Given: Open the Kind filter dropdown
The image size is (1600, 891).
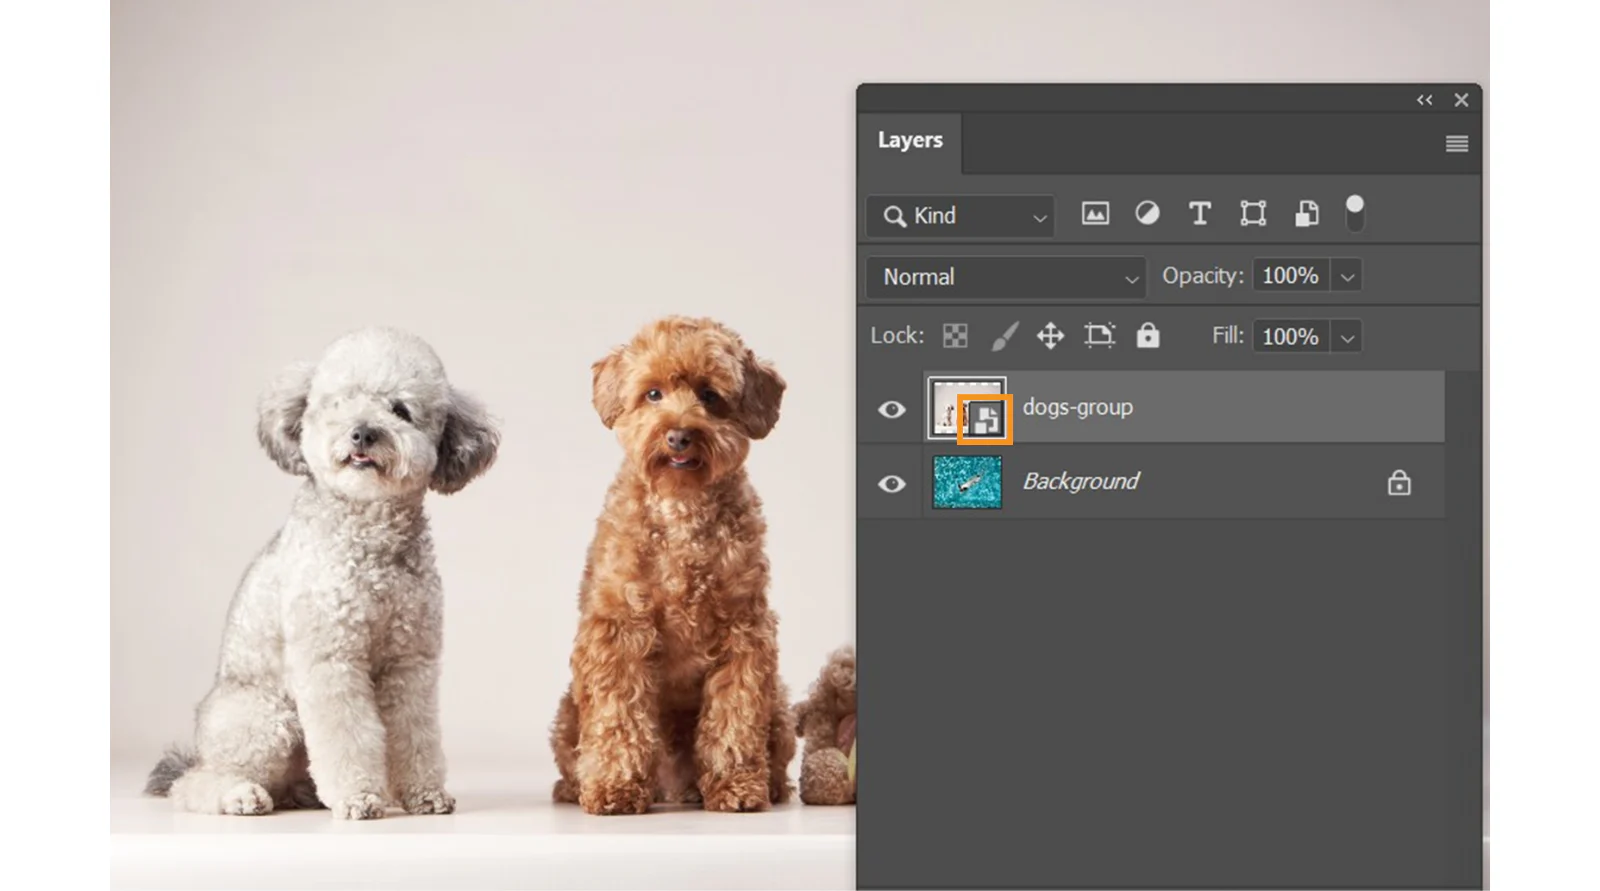Looking at the screenshot, I should point(960,216).
